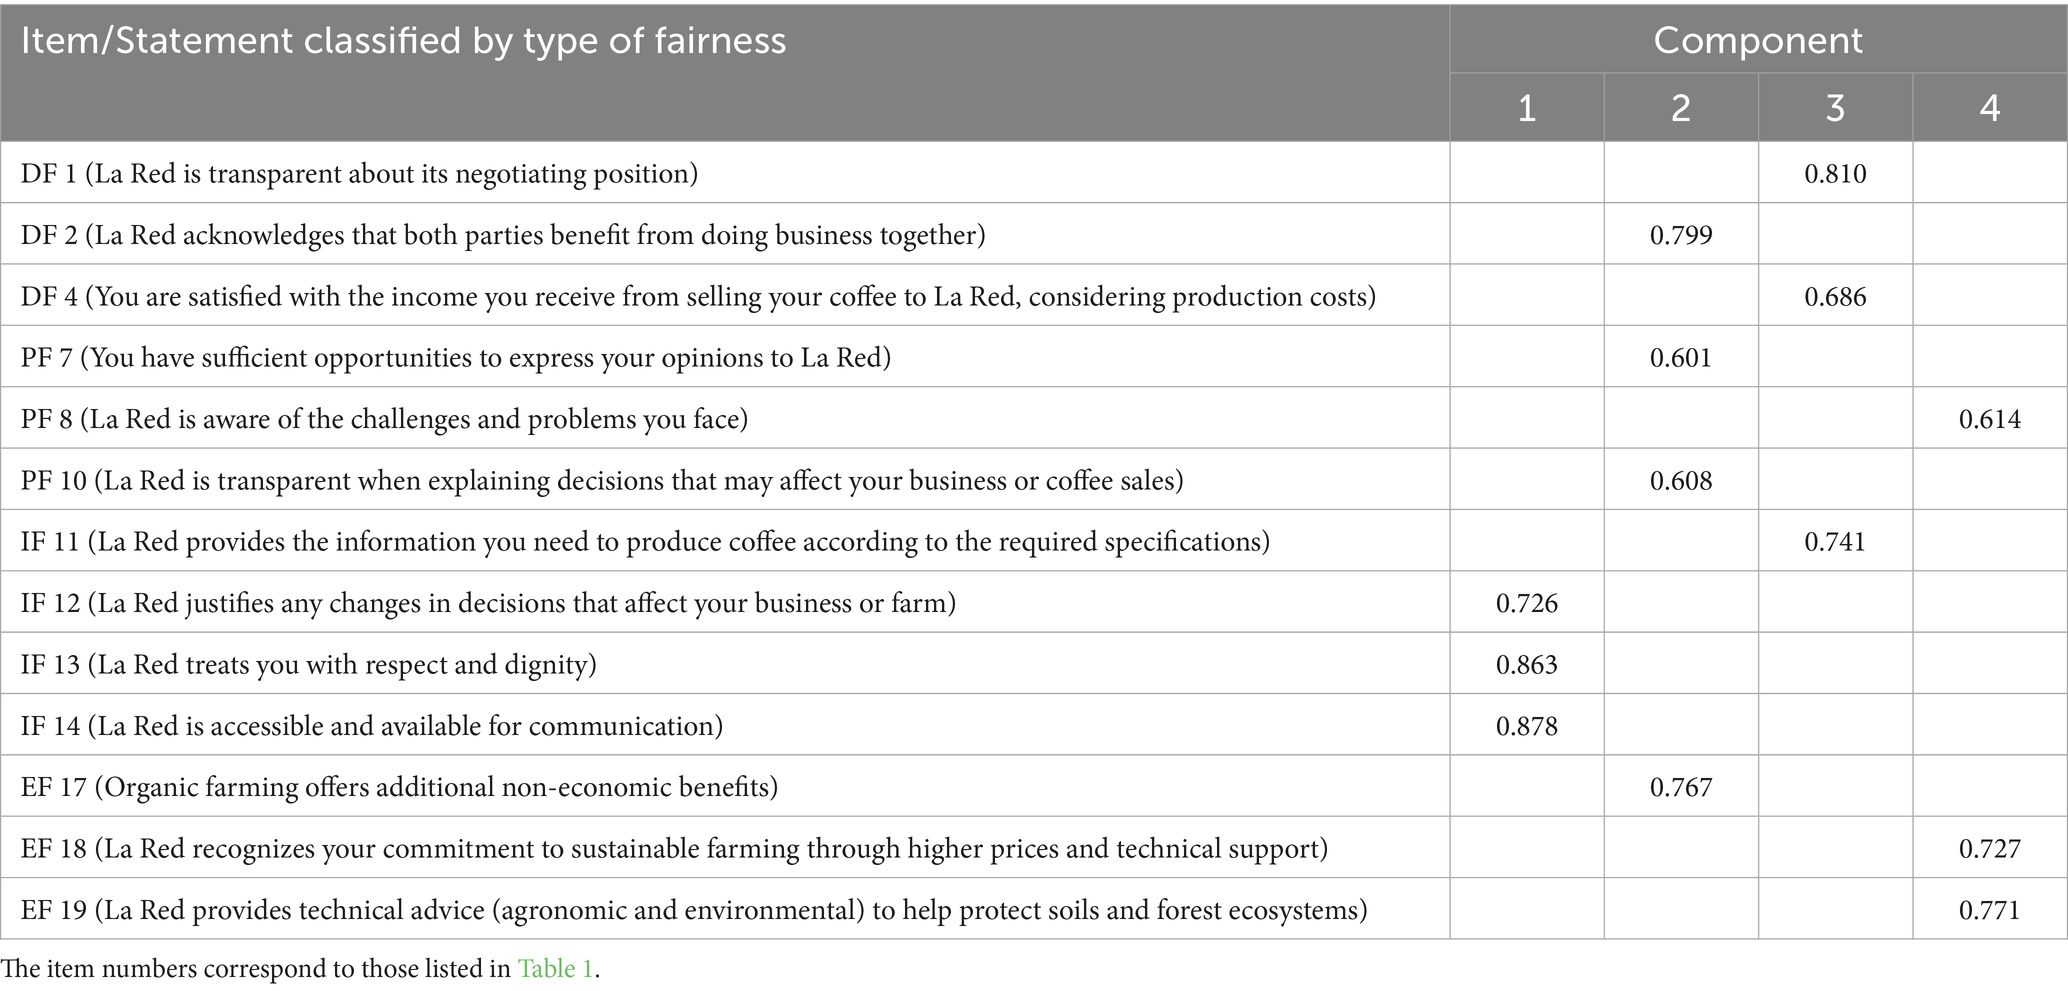Image resolution: width=2068 pixels, height=991 pixels.
Task: Click the 0.799 loading for DF 2
Action: 1681,236
